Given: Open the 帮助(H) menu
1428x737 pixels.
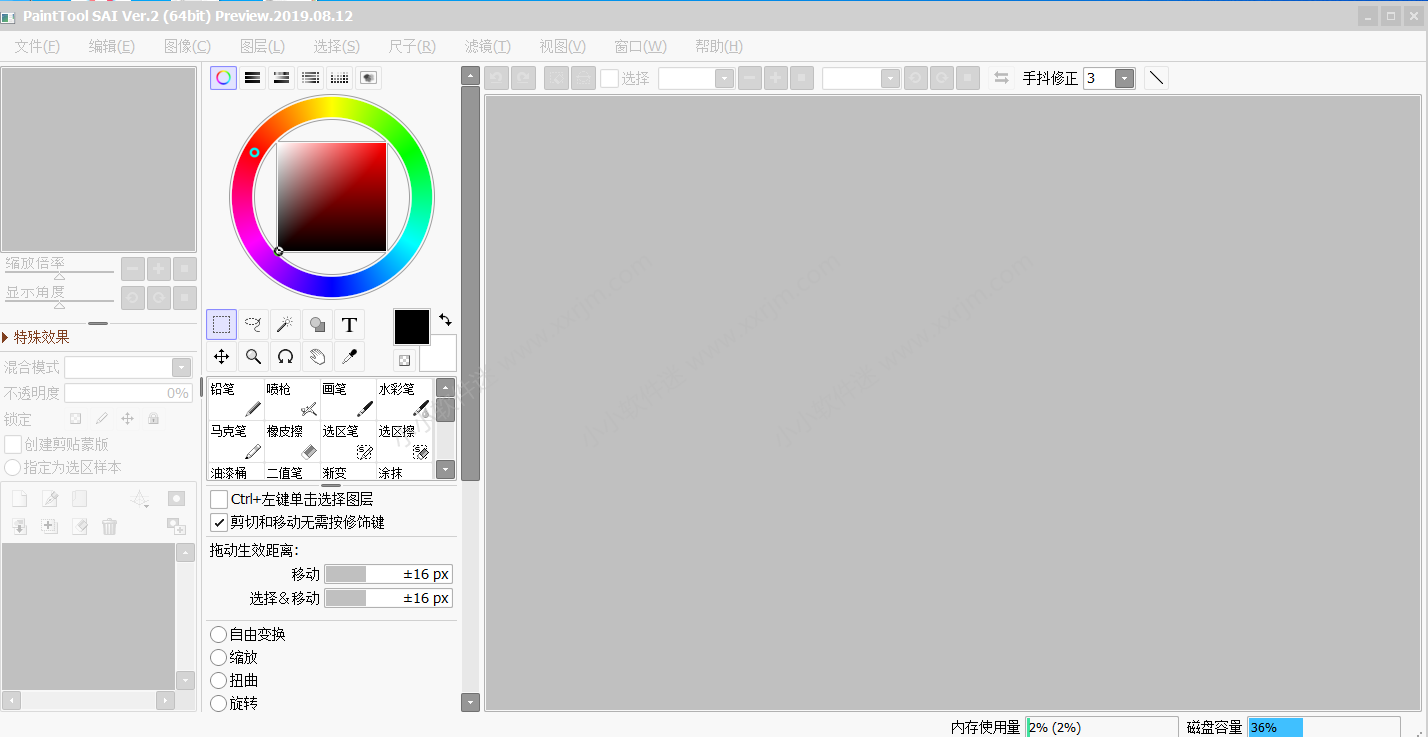Looking at the screenshot, I should 719,46.
